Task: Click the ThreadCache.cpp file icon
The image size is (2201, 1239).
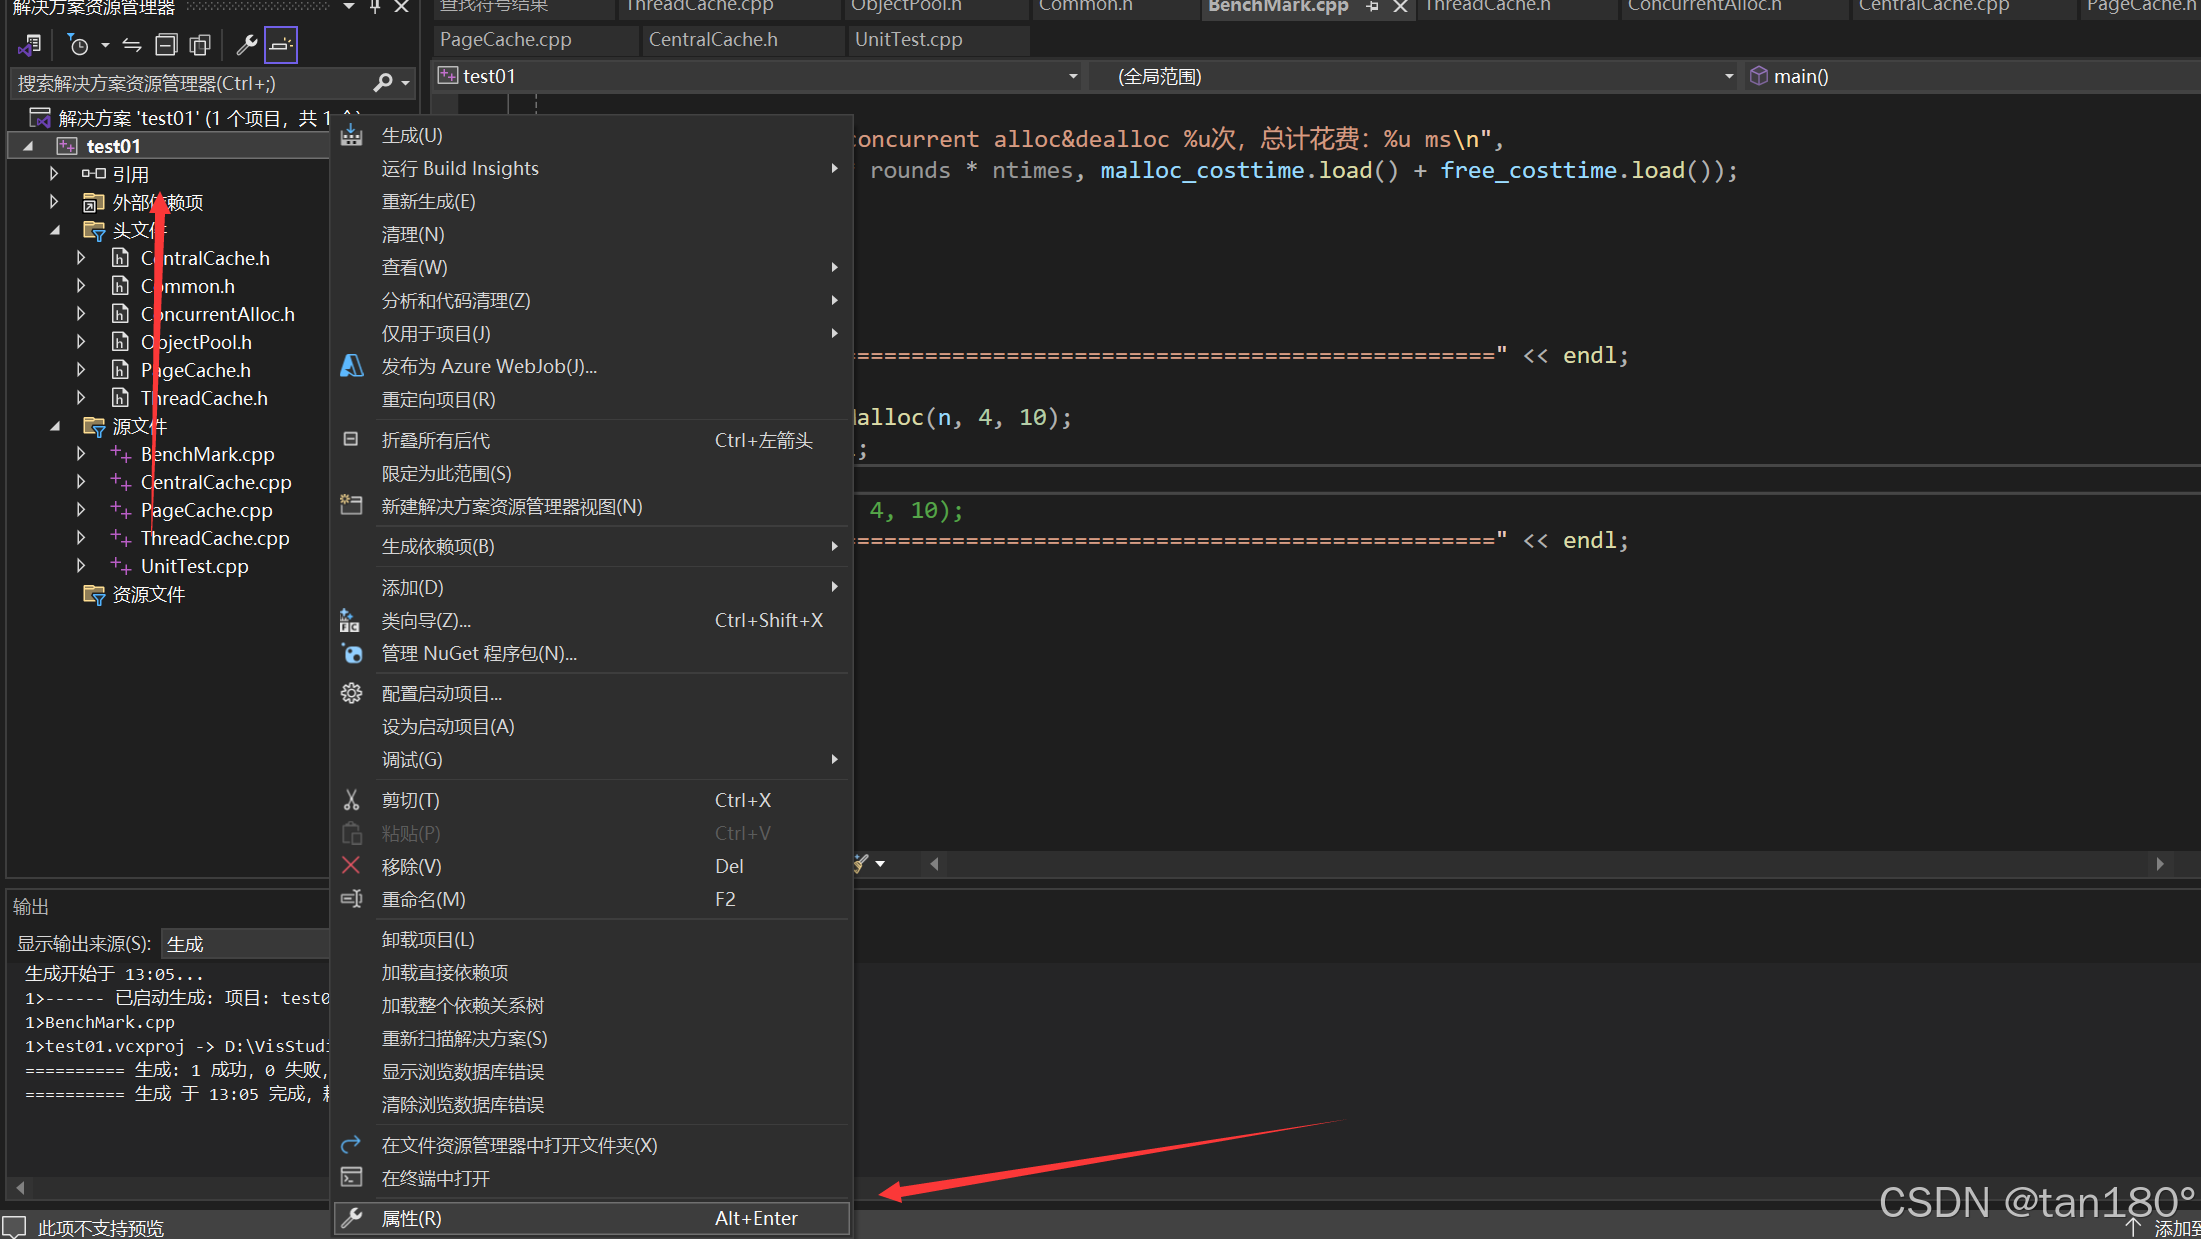Action: pyautogui.click(x=121, y=538)
